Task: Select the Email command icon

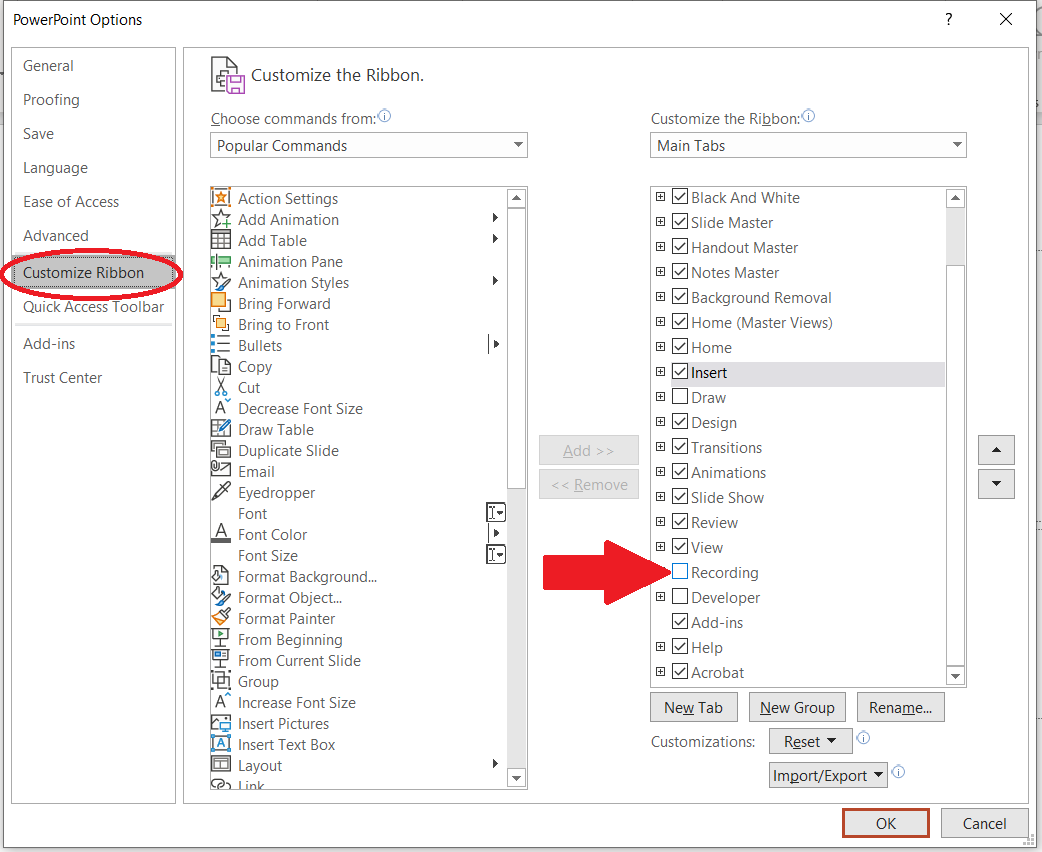Action: pyautogui.click(x=221, y=469)
